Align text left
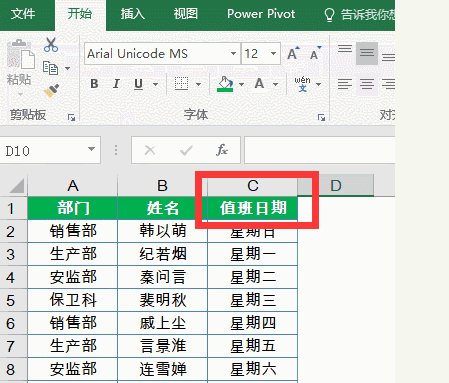Screen dimensions: 449x383 point(345,84)
